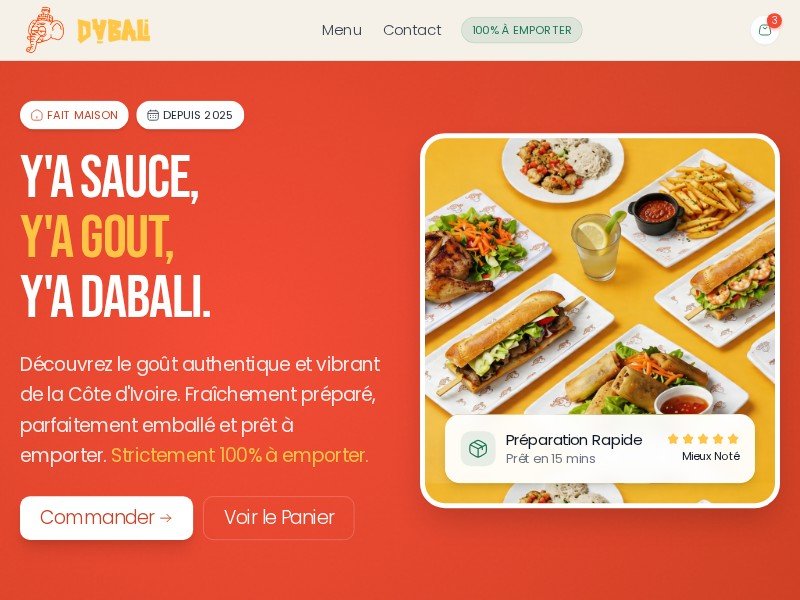This screenshot has width=800, height=600.
Task: Click the Strictement 100% à emporter text
Action: pyautogui.click(x=240, y=455)
